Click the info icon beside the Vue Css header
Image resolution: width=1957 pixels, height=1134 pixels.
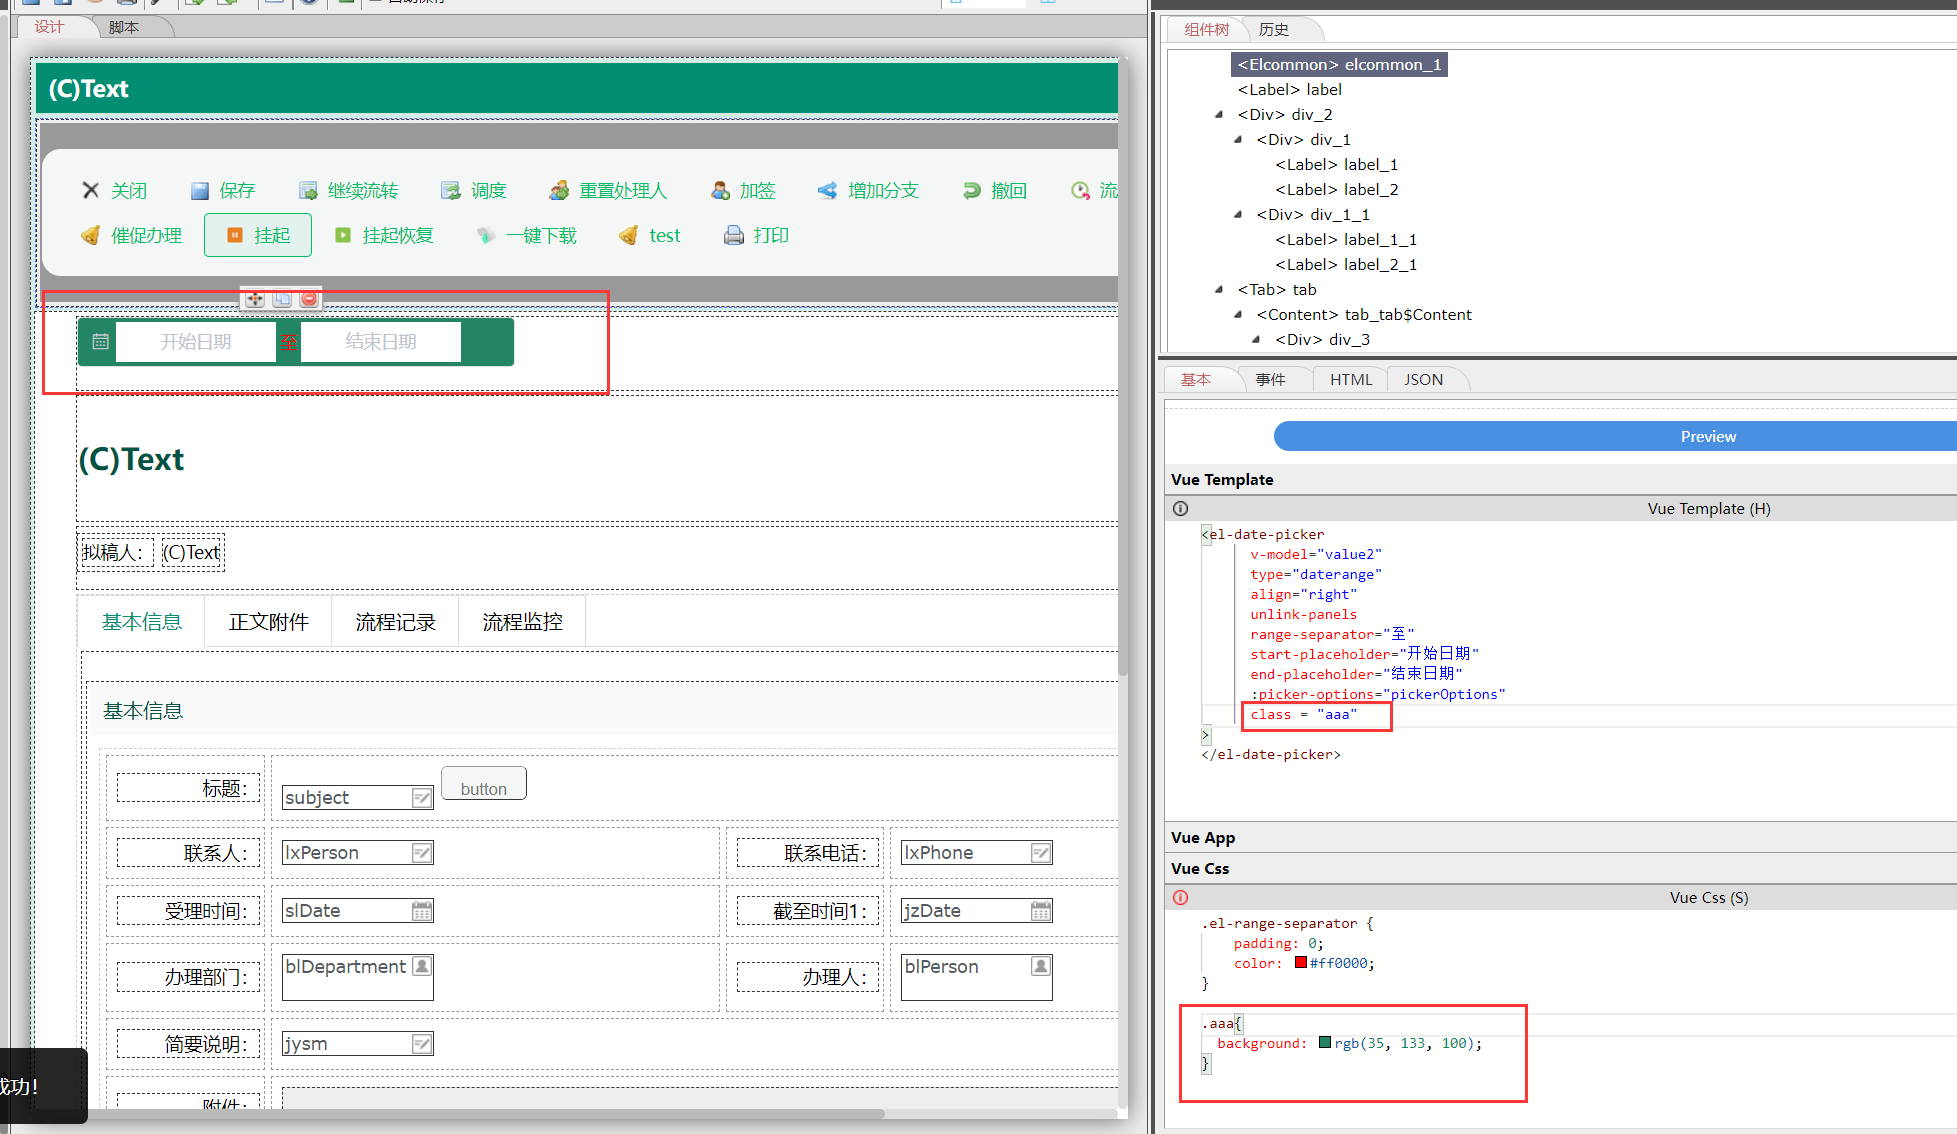point(1181,898)
